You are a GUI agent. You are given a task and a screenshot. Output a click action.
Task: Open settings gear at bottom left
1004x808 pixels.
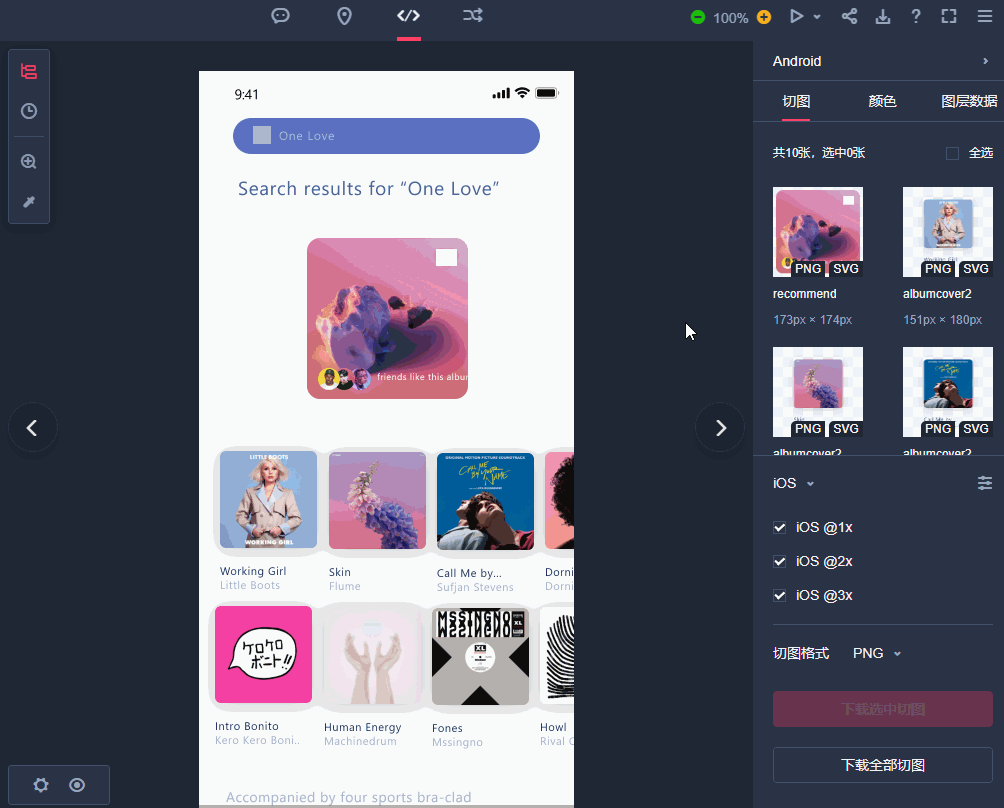[41, 785]
